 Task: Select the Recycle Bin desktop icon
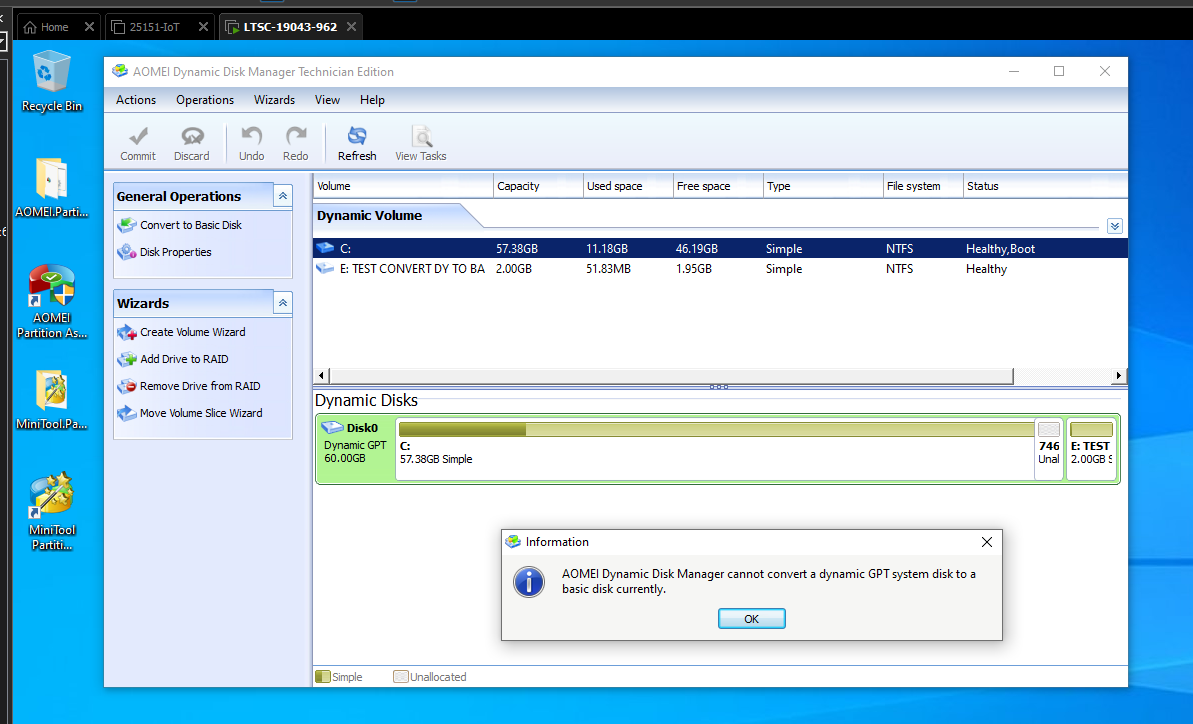pyautogui.click(x=52, y=82)
